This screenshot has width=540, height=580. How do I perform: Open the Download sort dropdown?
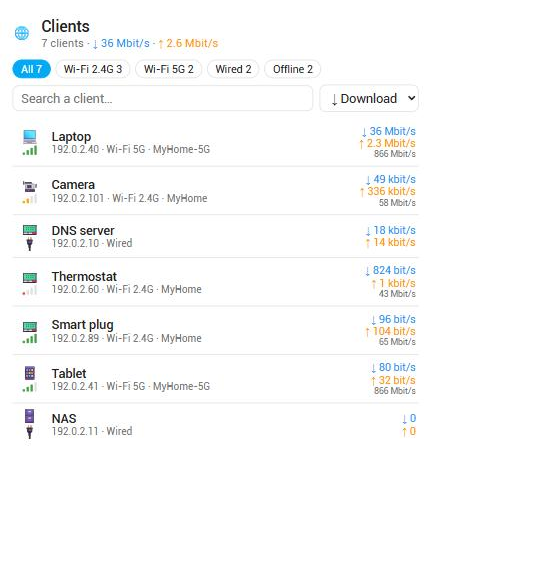(369, 98)
